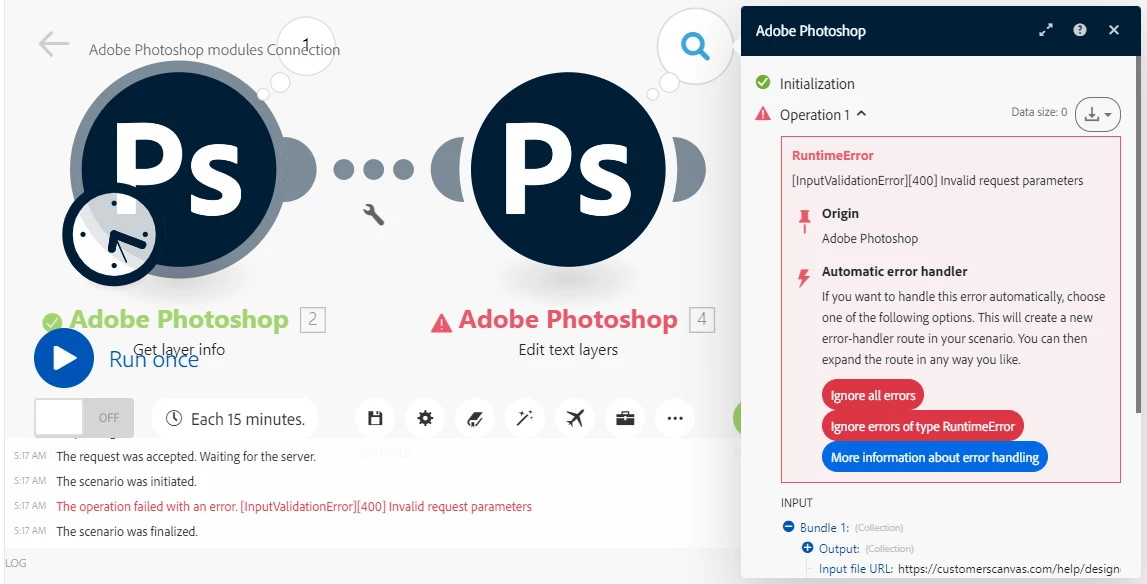
Task: Click the green Initialization check icon
Action: 763,82
